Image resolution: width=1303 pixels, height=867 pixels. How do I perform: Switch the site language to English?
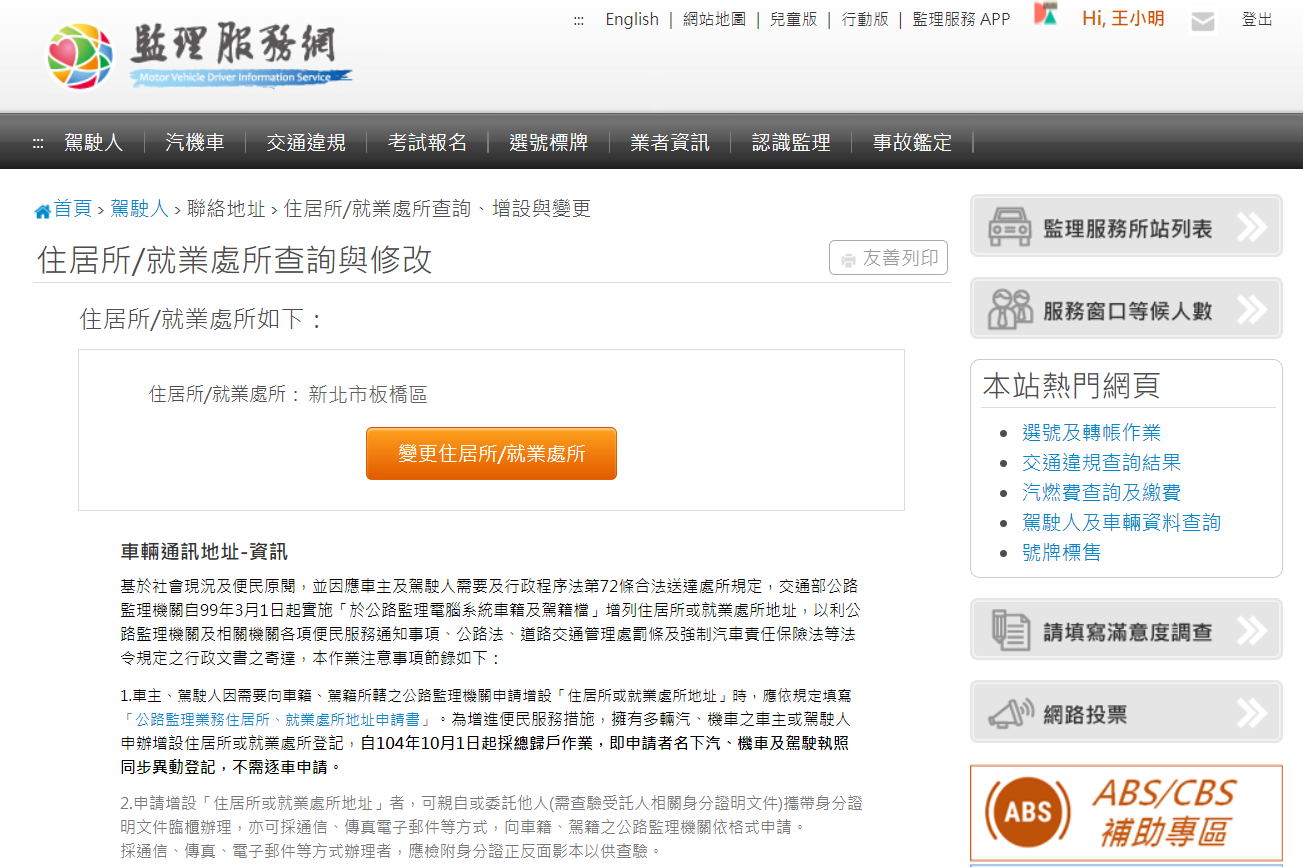coord(632,19)
